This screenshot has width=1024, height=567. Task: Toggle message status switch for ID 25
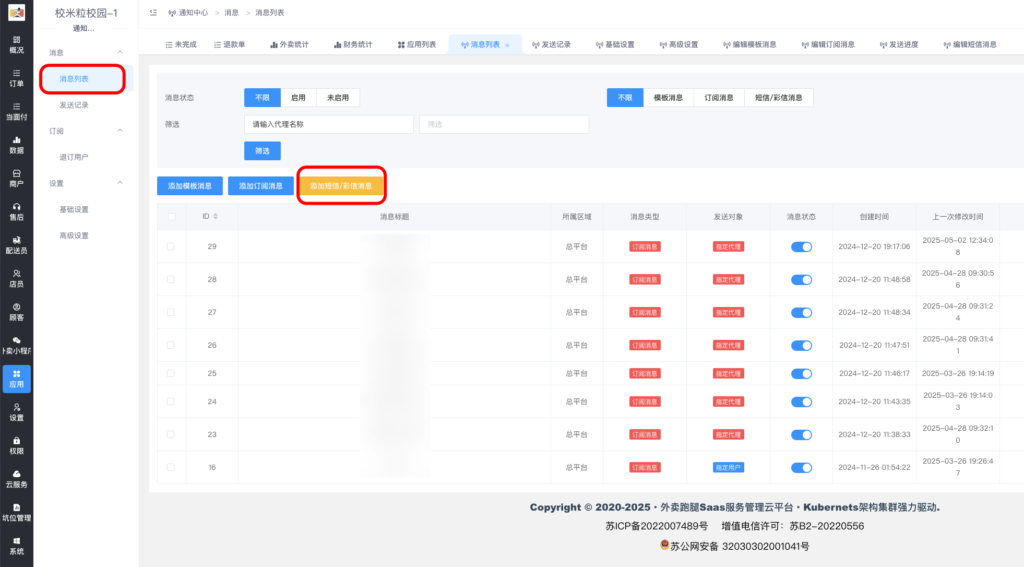click(801, 374)
